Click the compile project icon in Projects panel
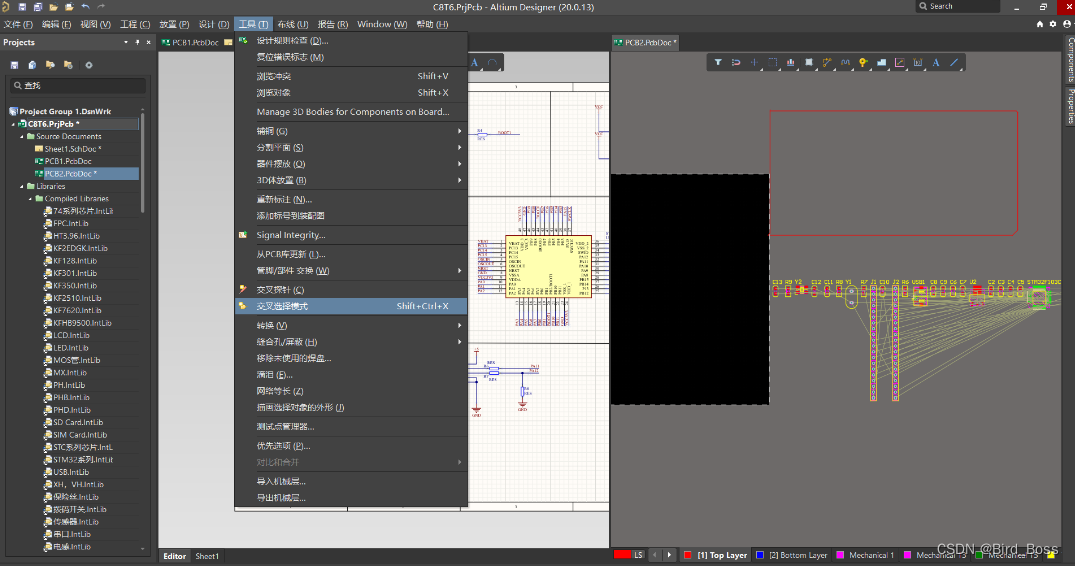The height and width of the screenshot is (566, 1075). pos(32,65)
